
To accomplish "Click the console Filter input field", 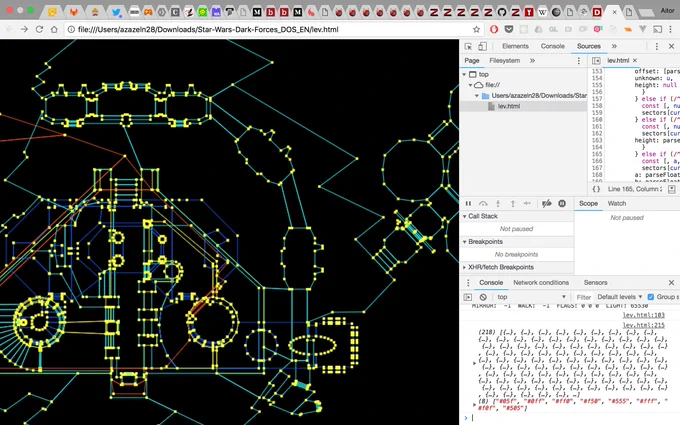I will (x=584, y=297).
